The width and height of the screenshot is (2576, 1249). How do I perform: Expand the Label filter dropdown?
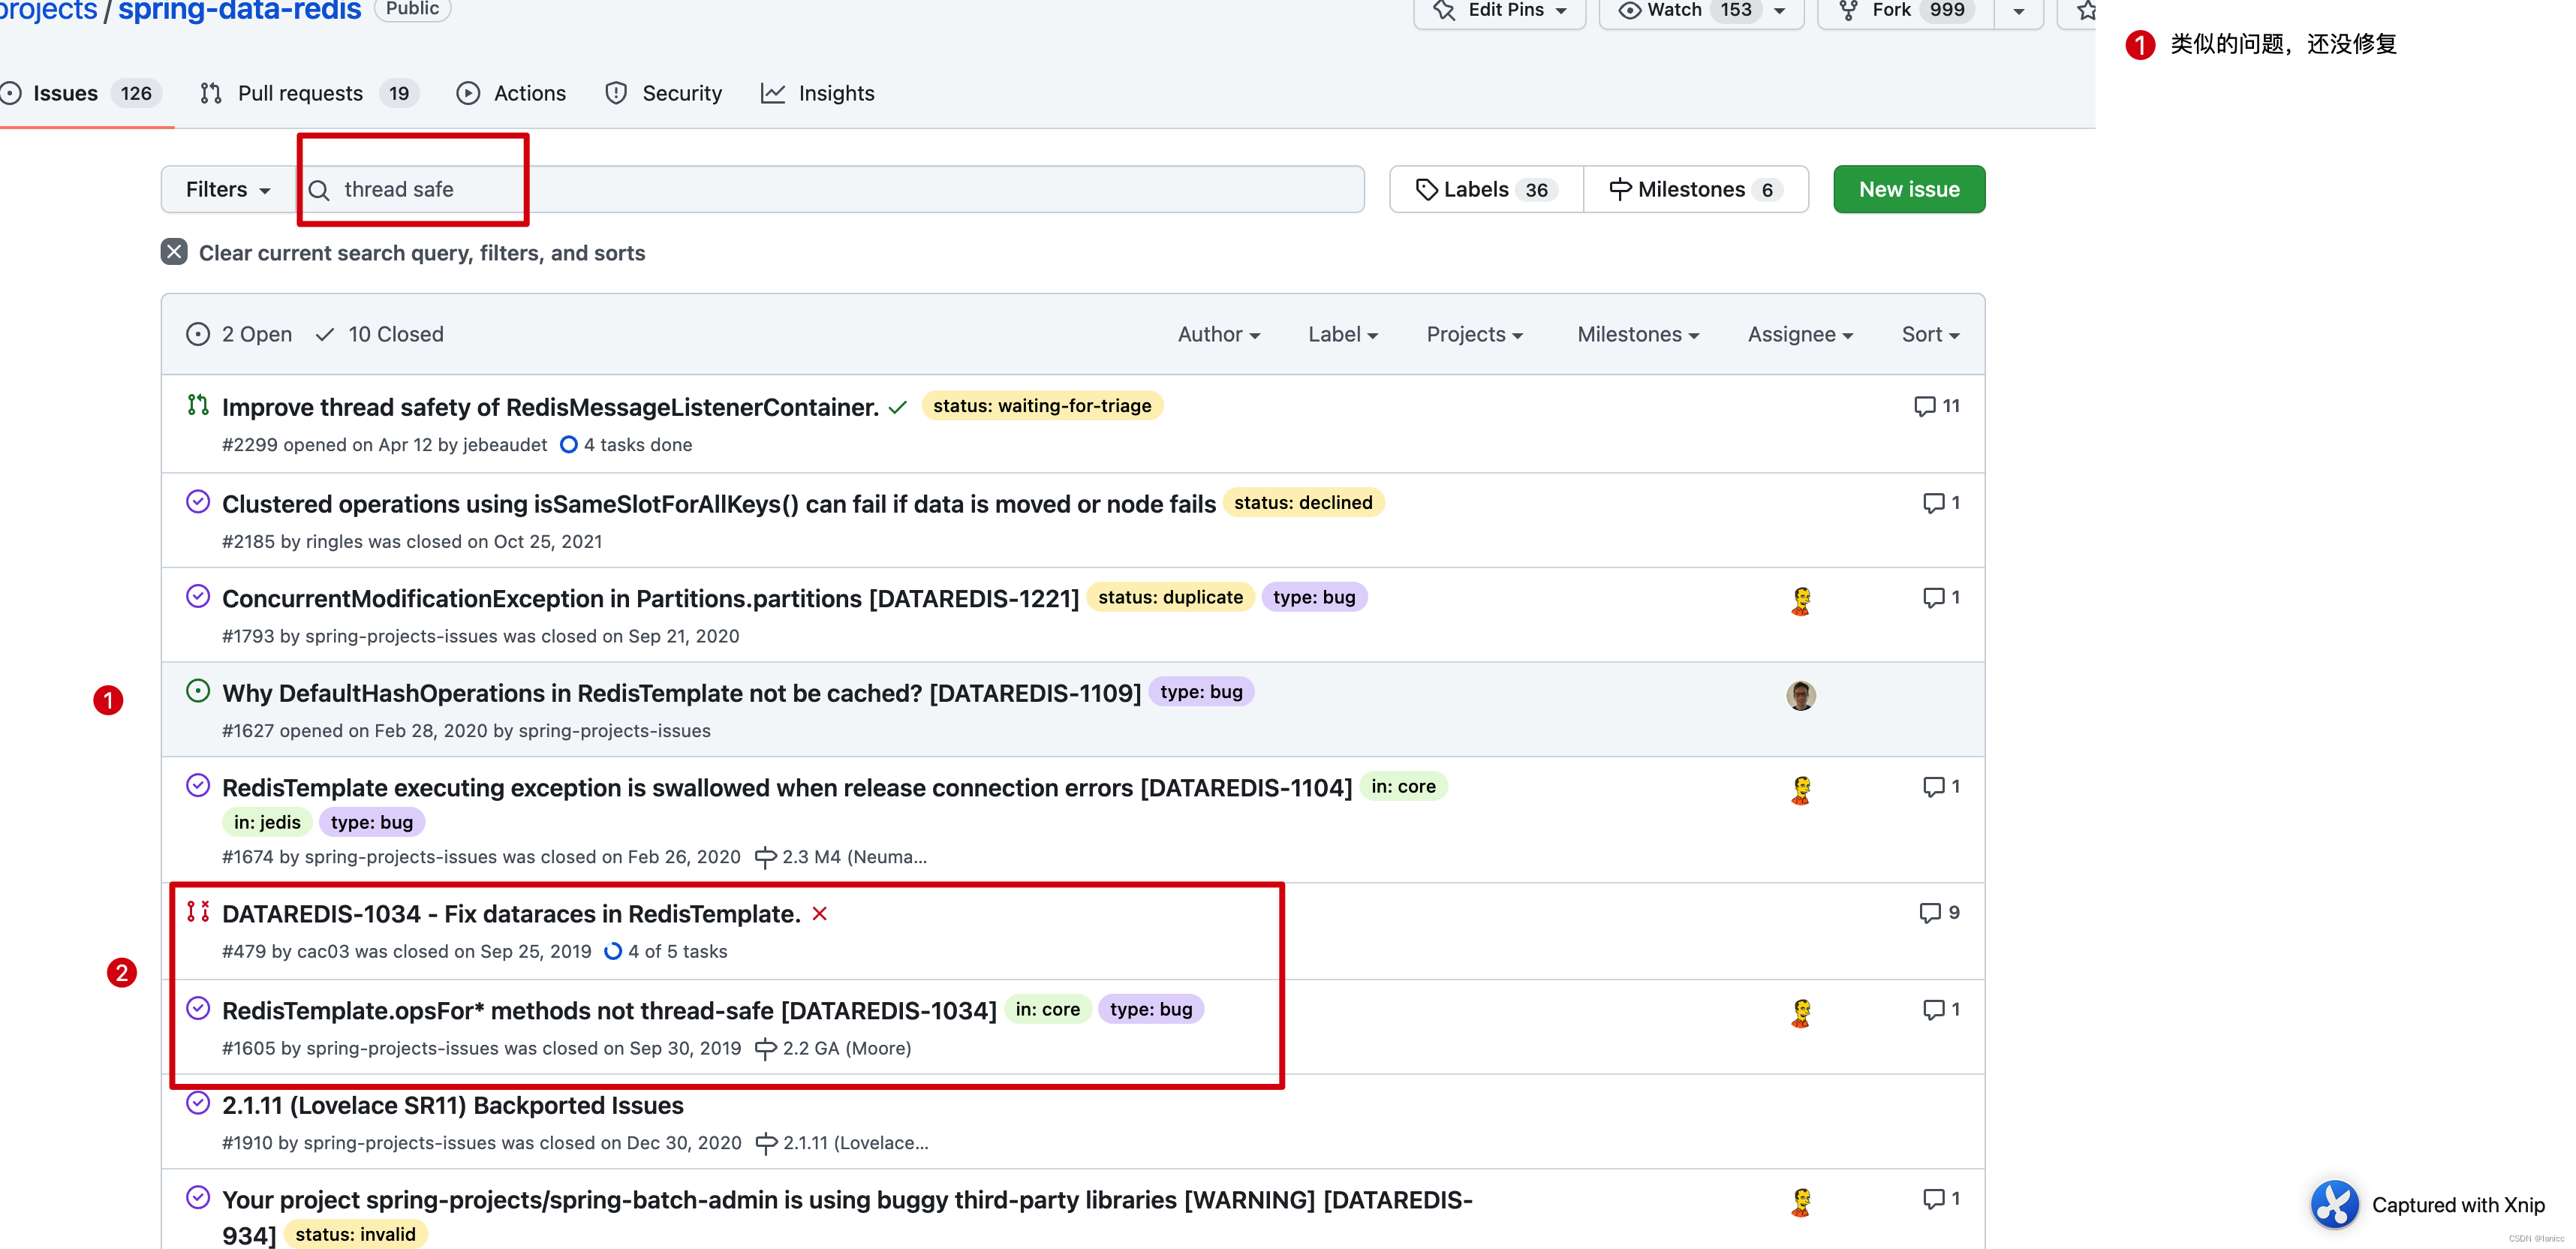click(1343, 335)
